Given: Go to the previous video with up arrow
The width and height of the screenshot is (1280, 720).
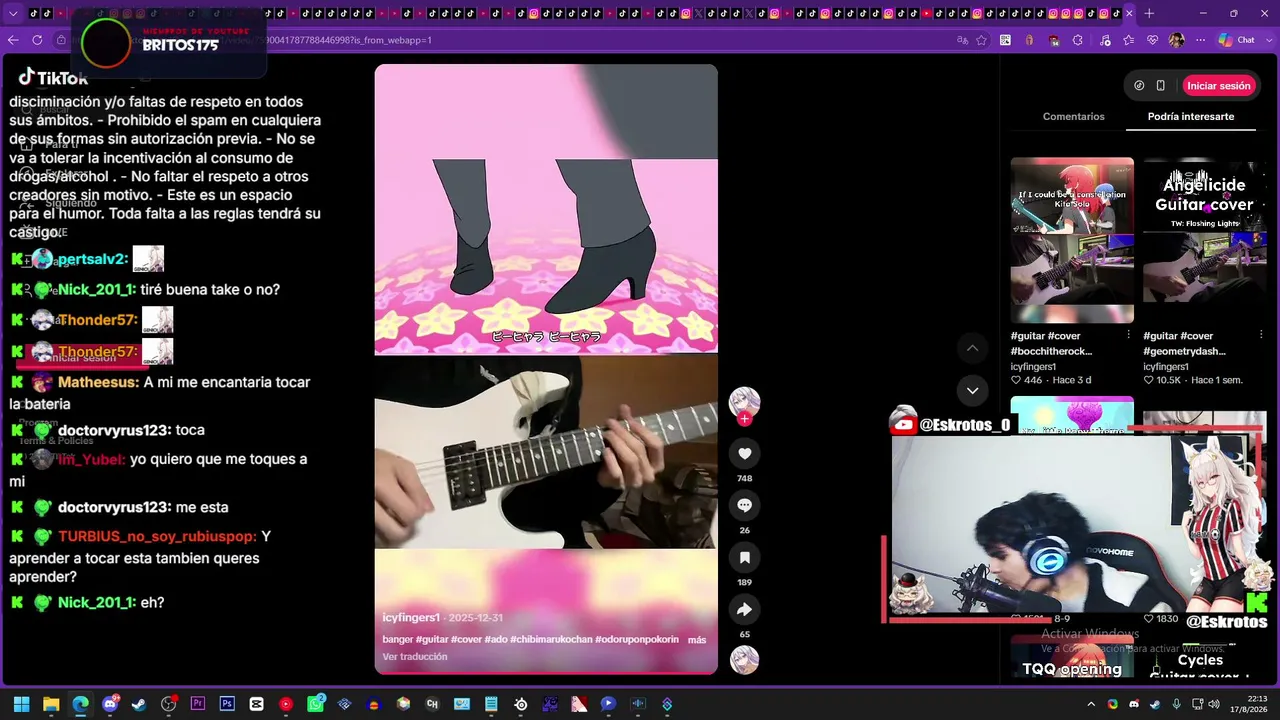Looking at the screenshot, I should (x=972, y=348).
